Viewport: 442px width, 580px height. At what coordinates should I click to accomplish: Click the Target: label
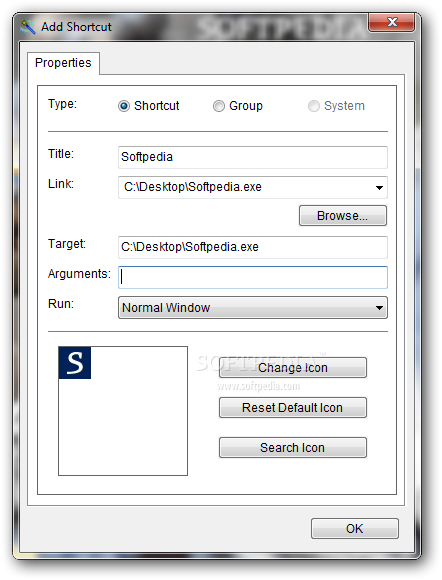coord(67,244)
